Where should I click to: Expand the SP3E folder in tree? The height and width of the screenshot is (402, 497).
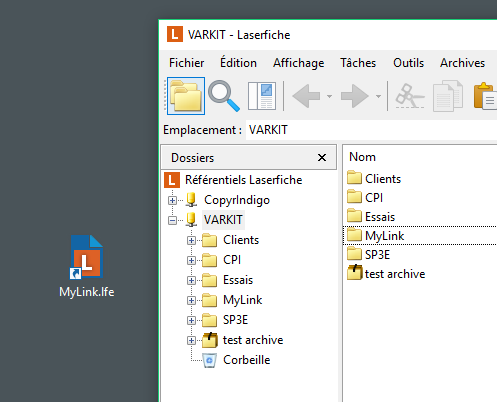coord(191,320)
